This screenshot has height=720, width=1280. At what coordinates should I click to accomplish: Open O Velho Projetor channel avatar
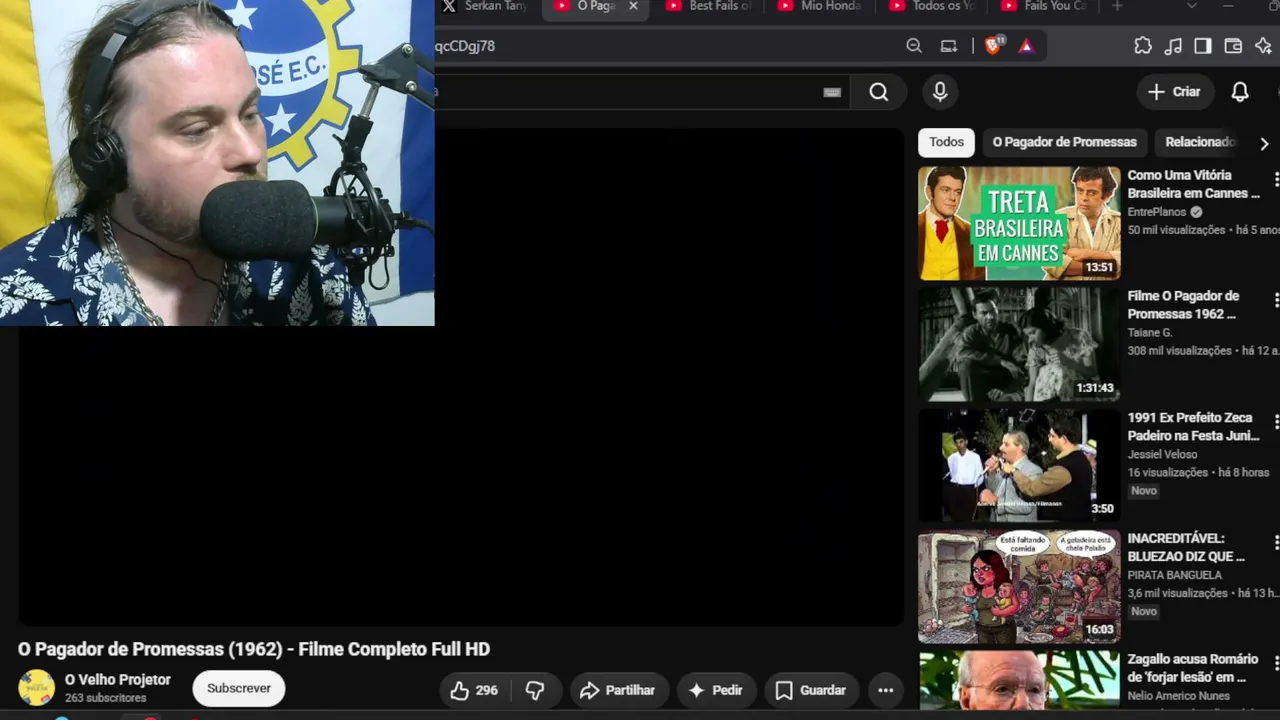[x=36, y=688]
